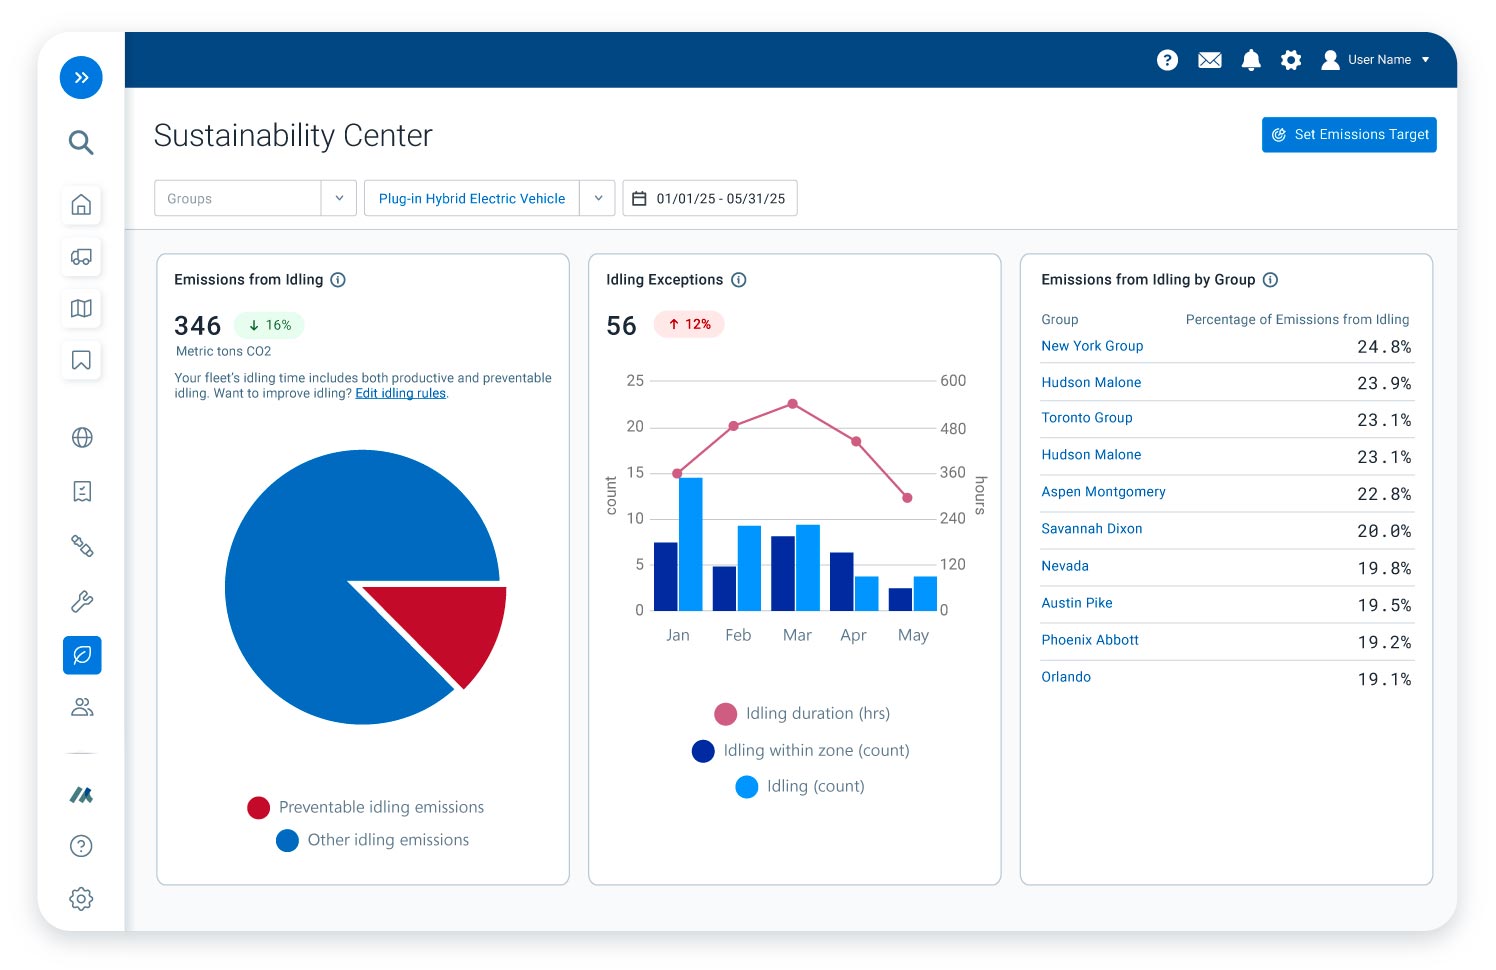Click the active Sustainability leaf icon

[82, 655]
